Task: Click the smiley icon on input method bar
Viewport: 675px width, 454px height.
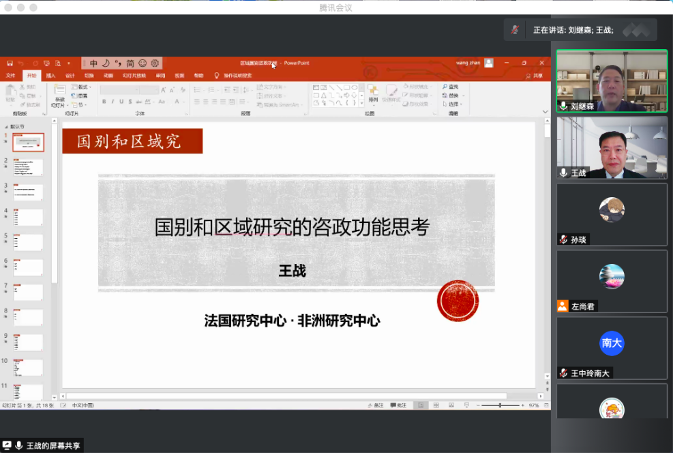Action: (x=142, y=63)
